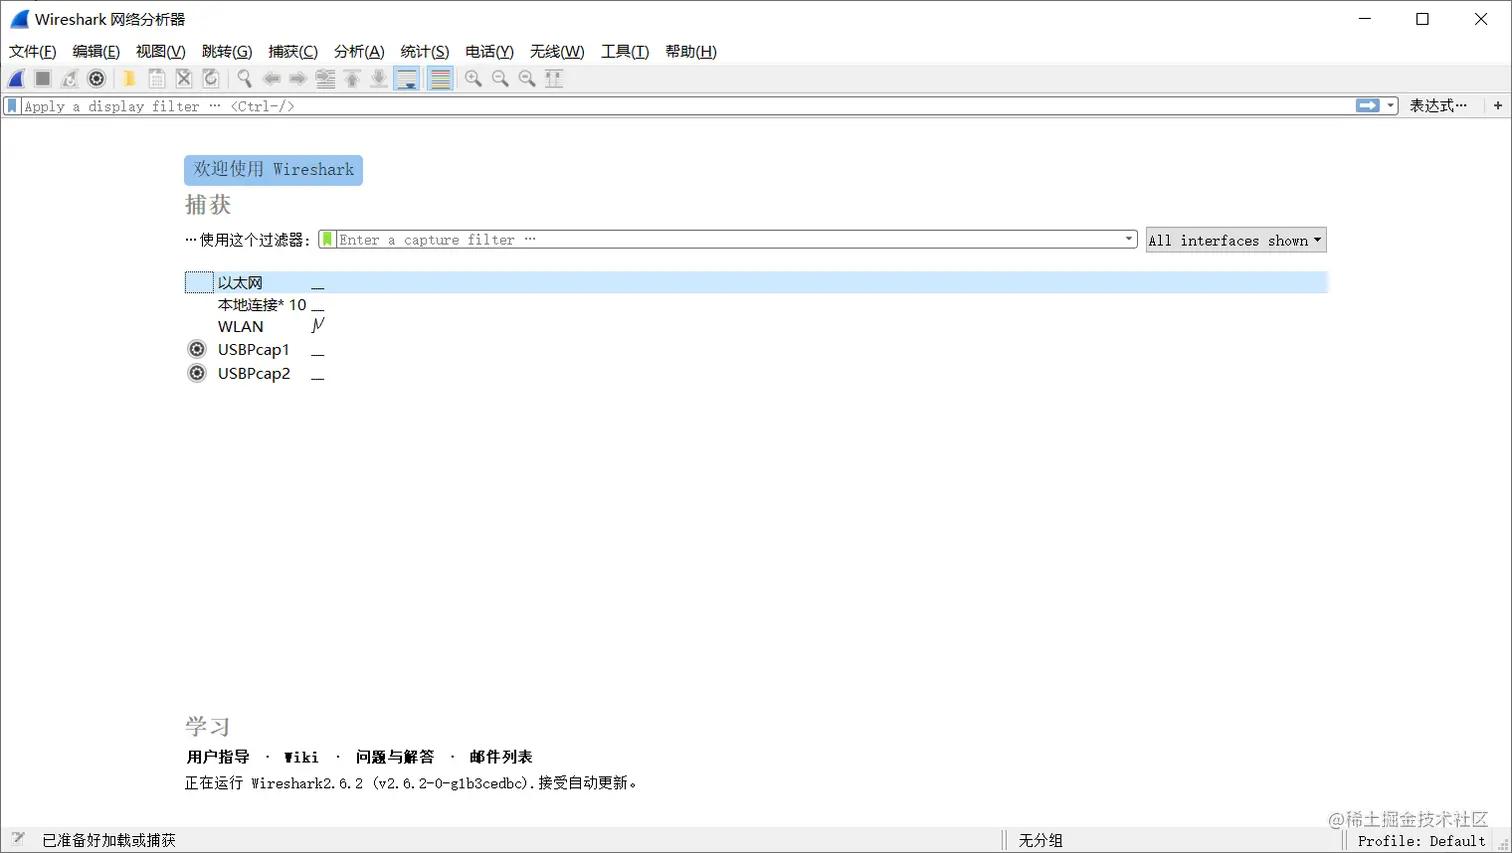Open display filter history dropdown arrow
The width and height of the screenshot is (1512, 853).
point(1390,106)
